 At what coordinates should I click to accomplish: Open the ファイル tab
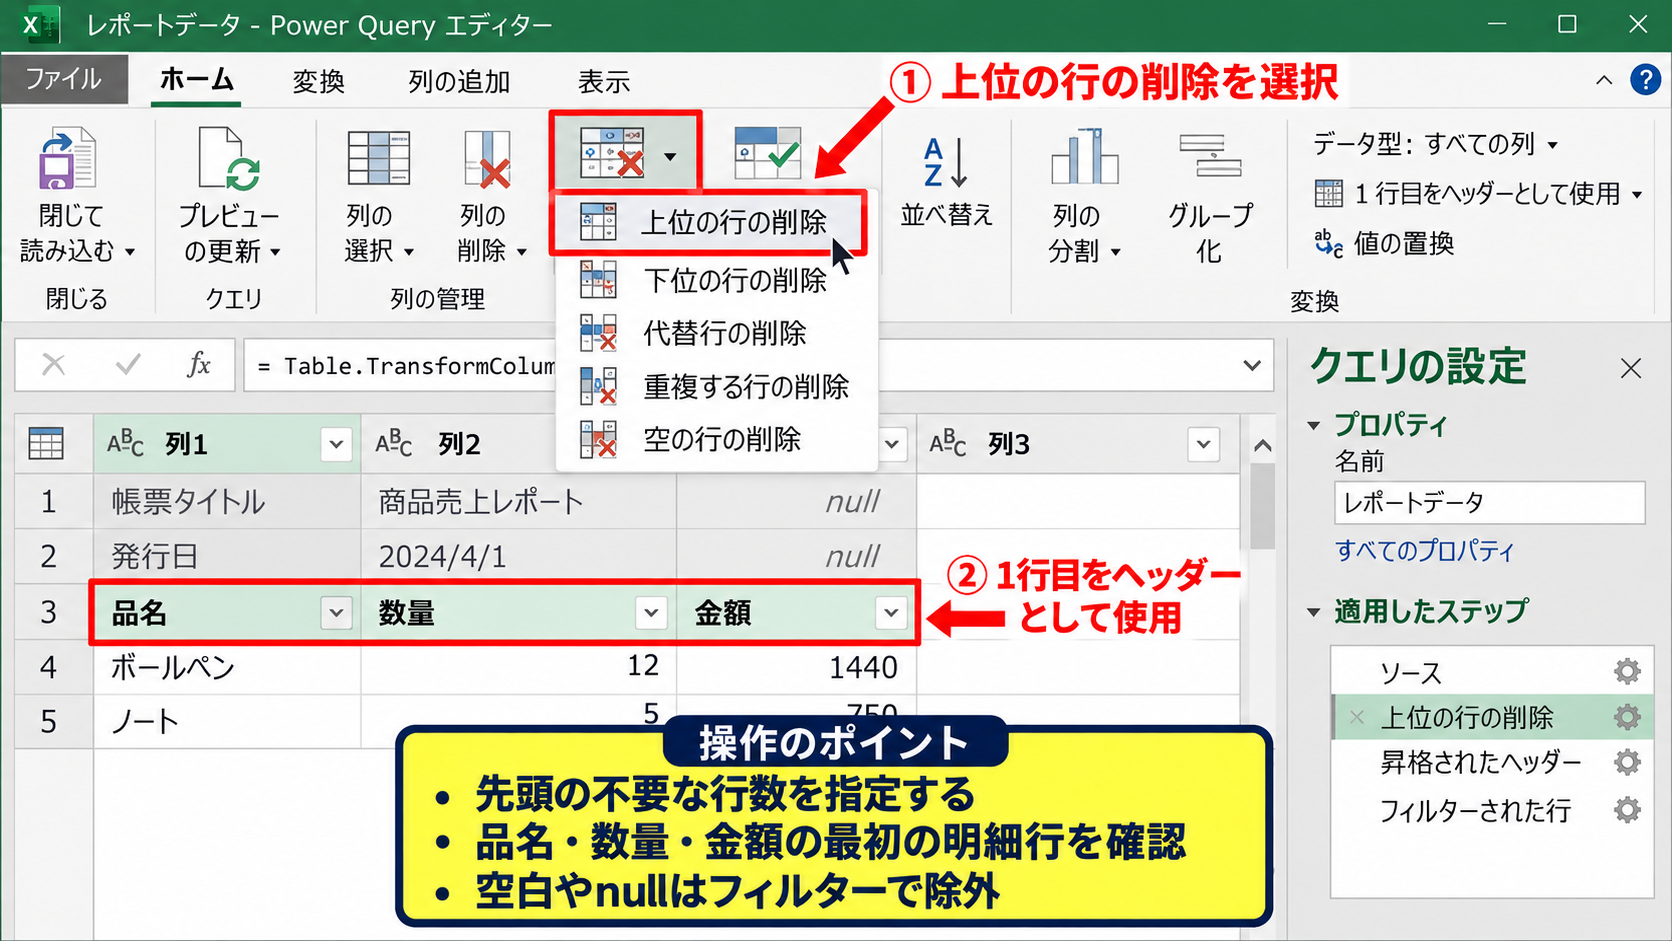click(64, 79)
